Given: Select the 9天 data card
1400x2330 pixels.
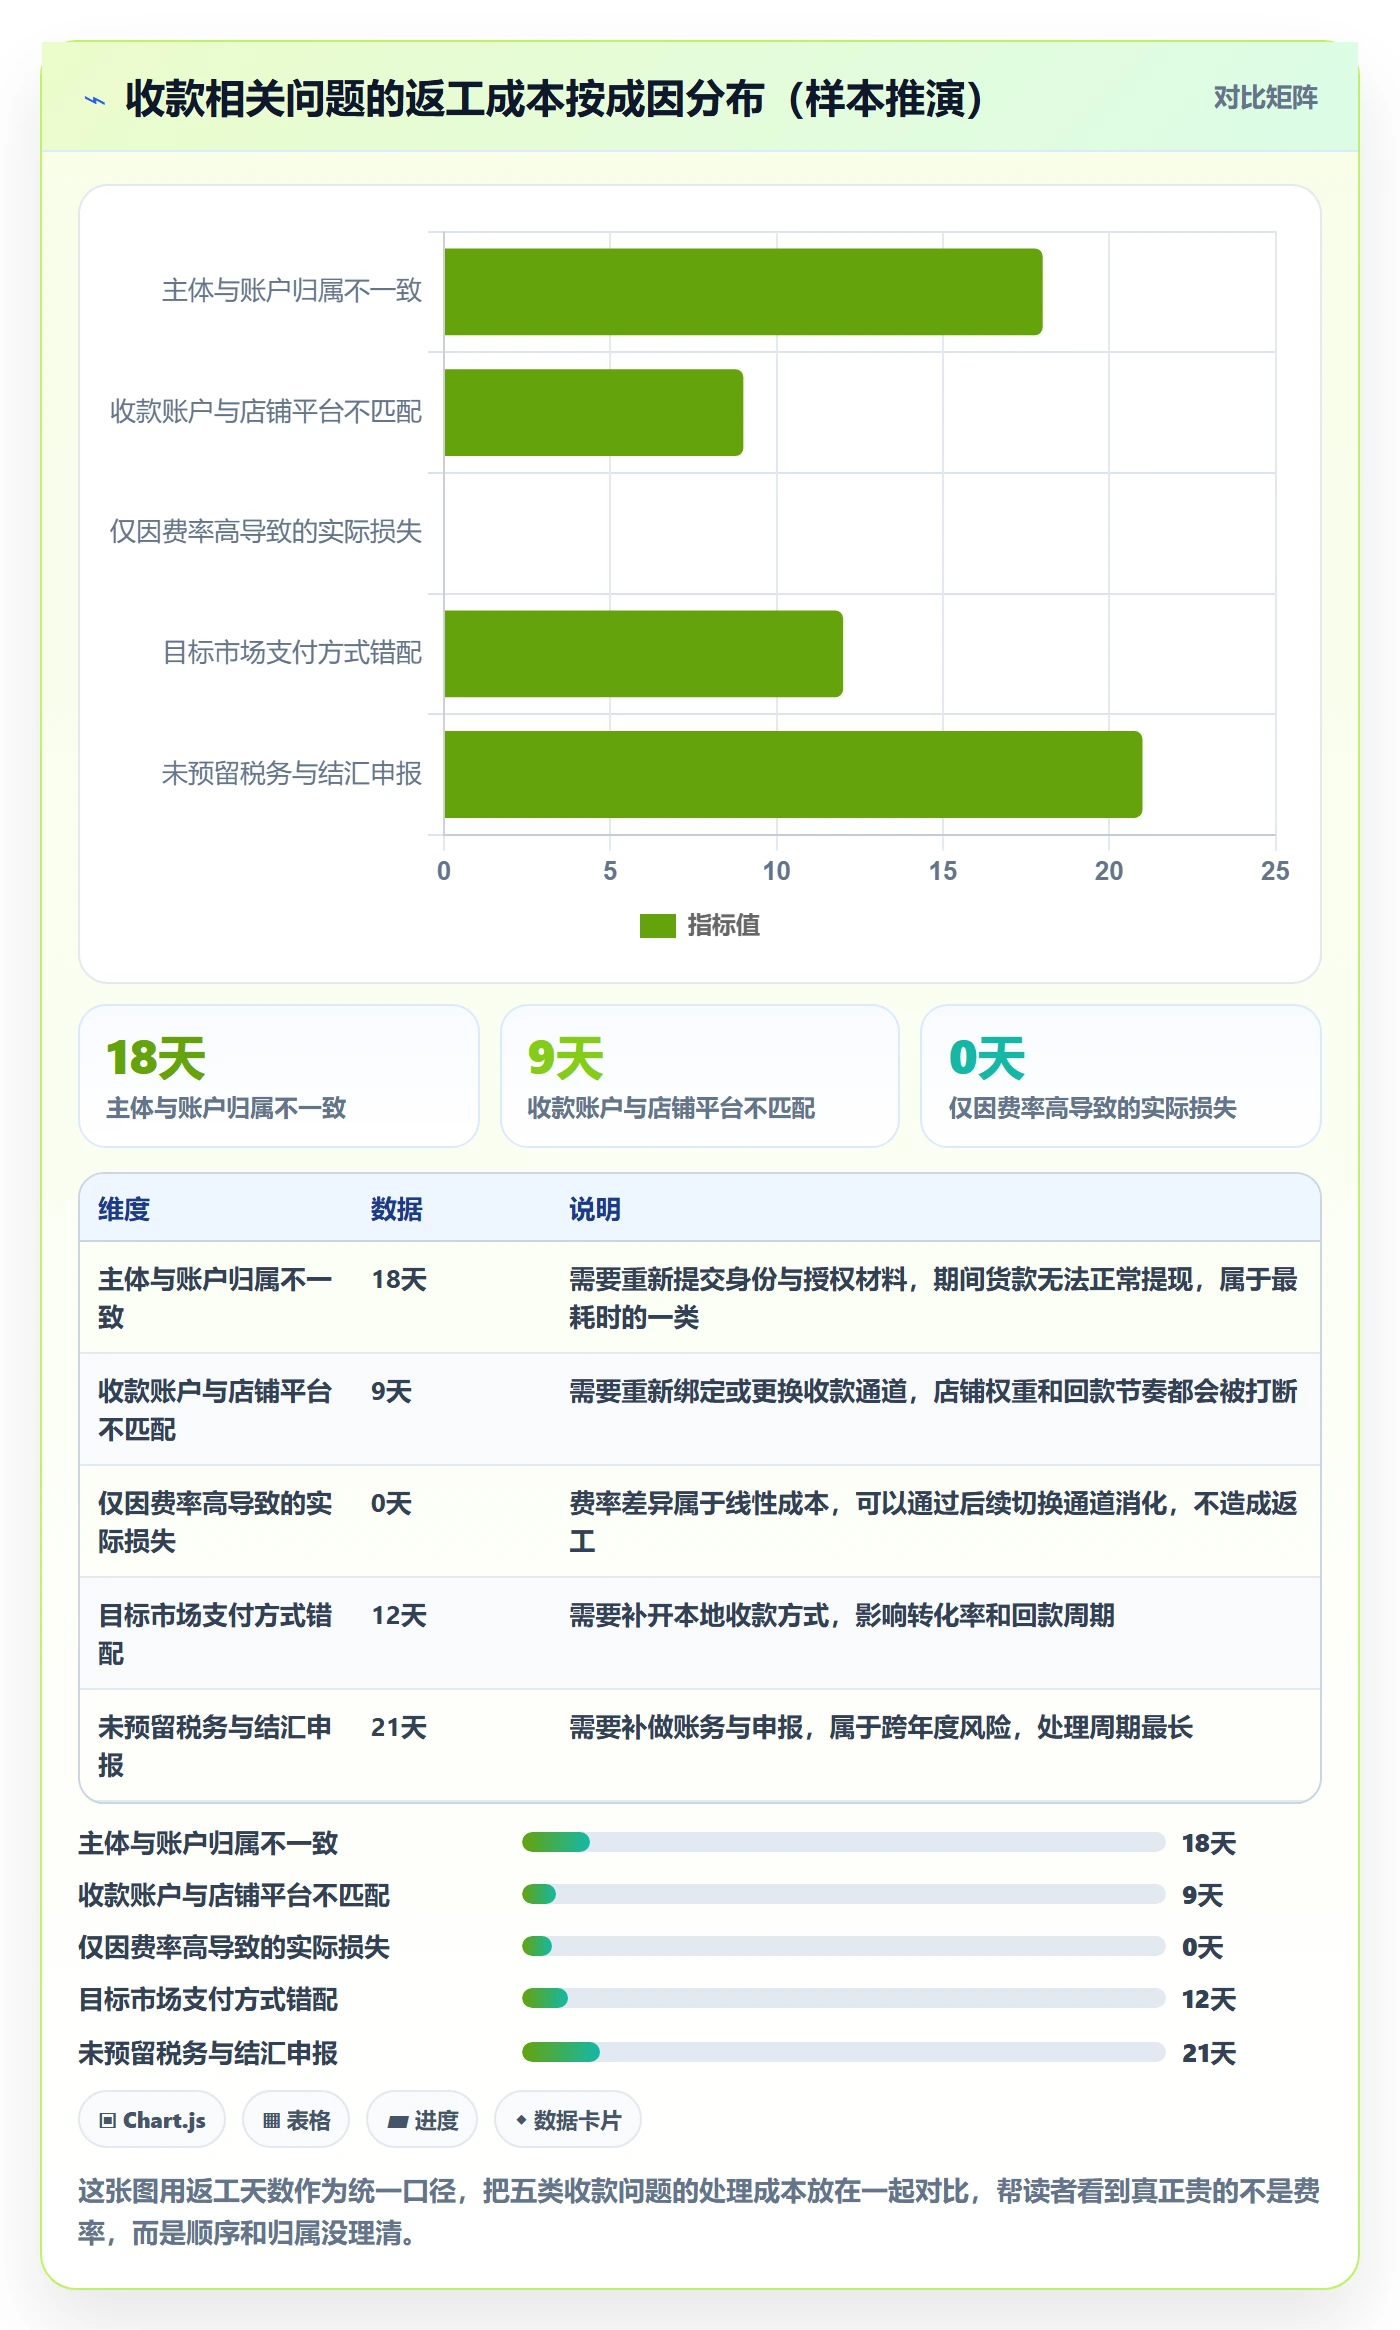Looking at the screenshot, I should (700, 1076).
